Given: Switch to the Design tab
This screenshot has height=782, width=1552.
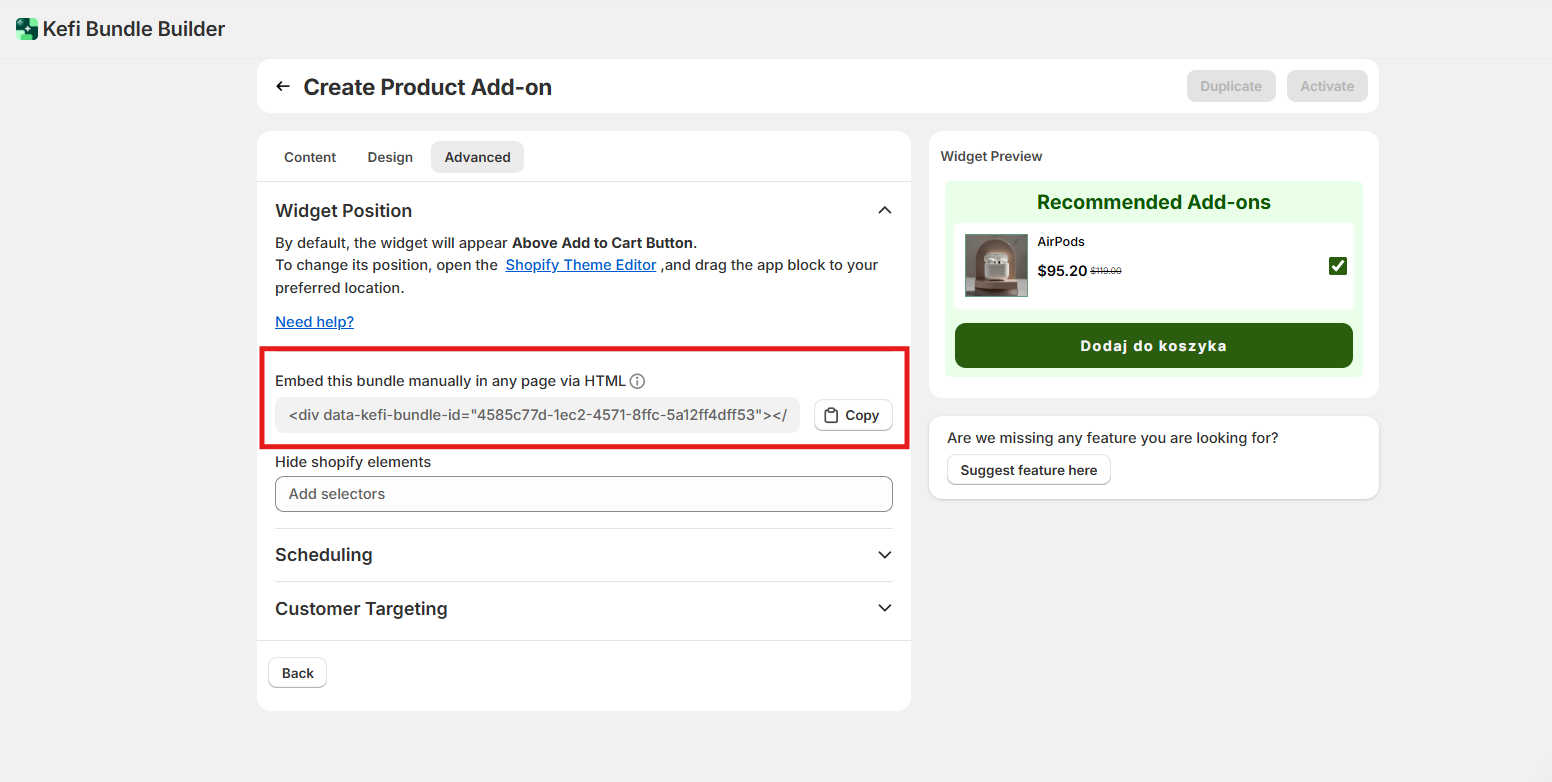Looking at the screenshot, I should pos(390,157).
